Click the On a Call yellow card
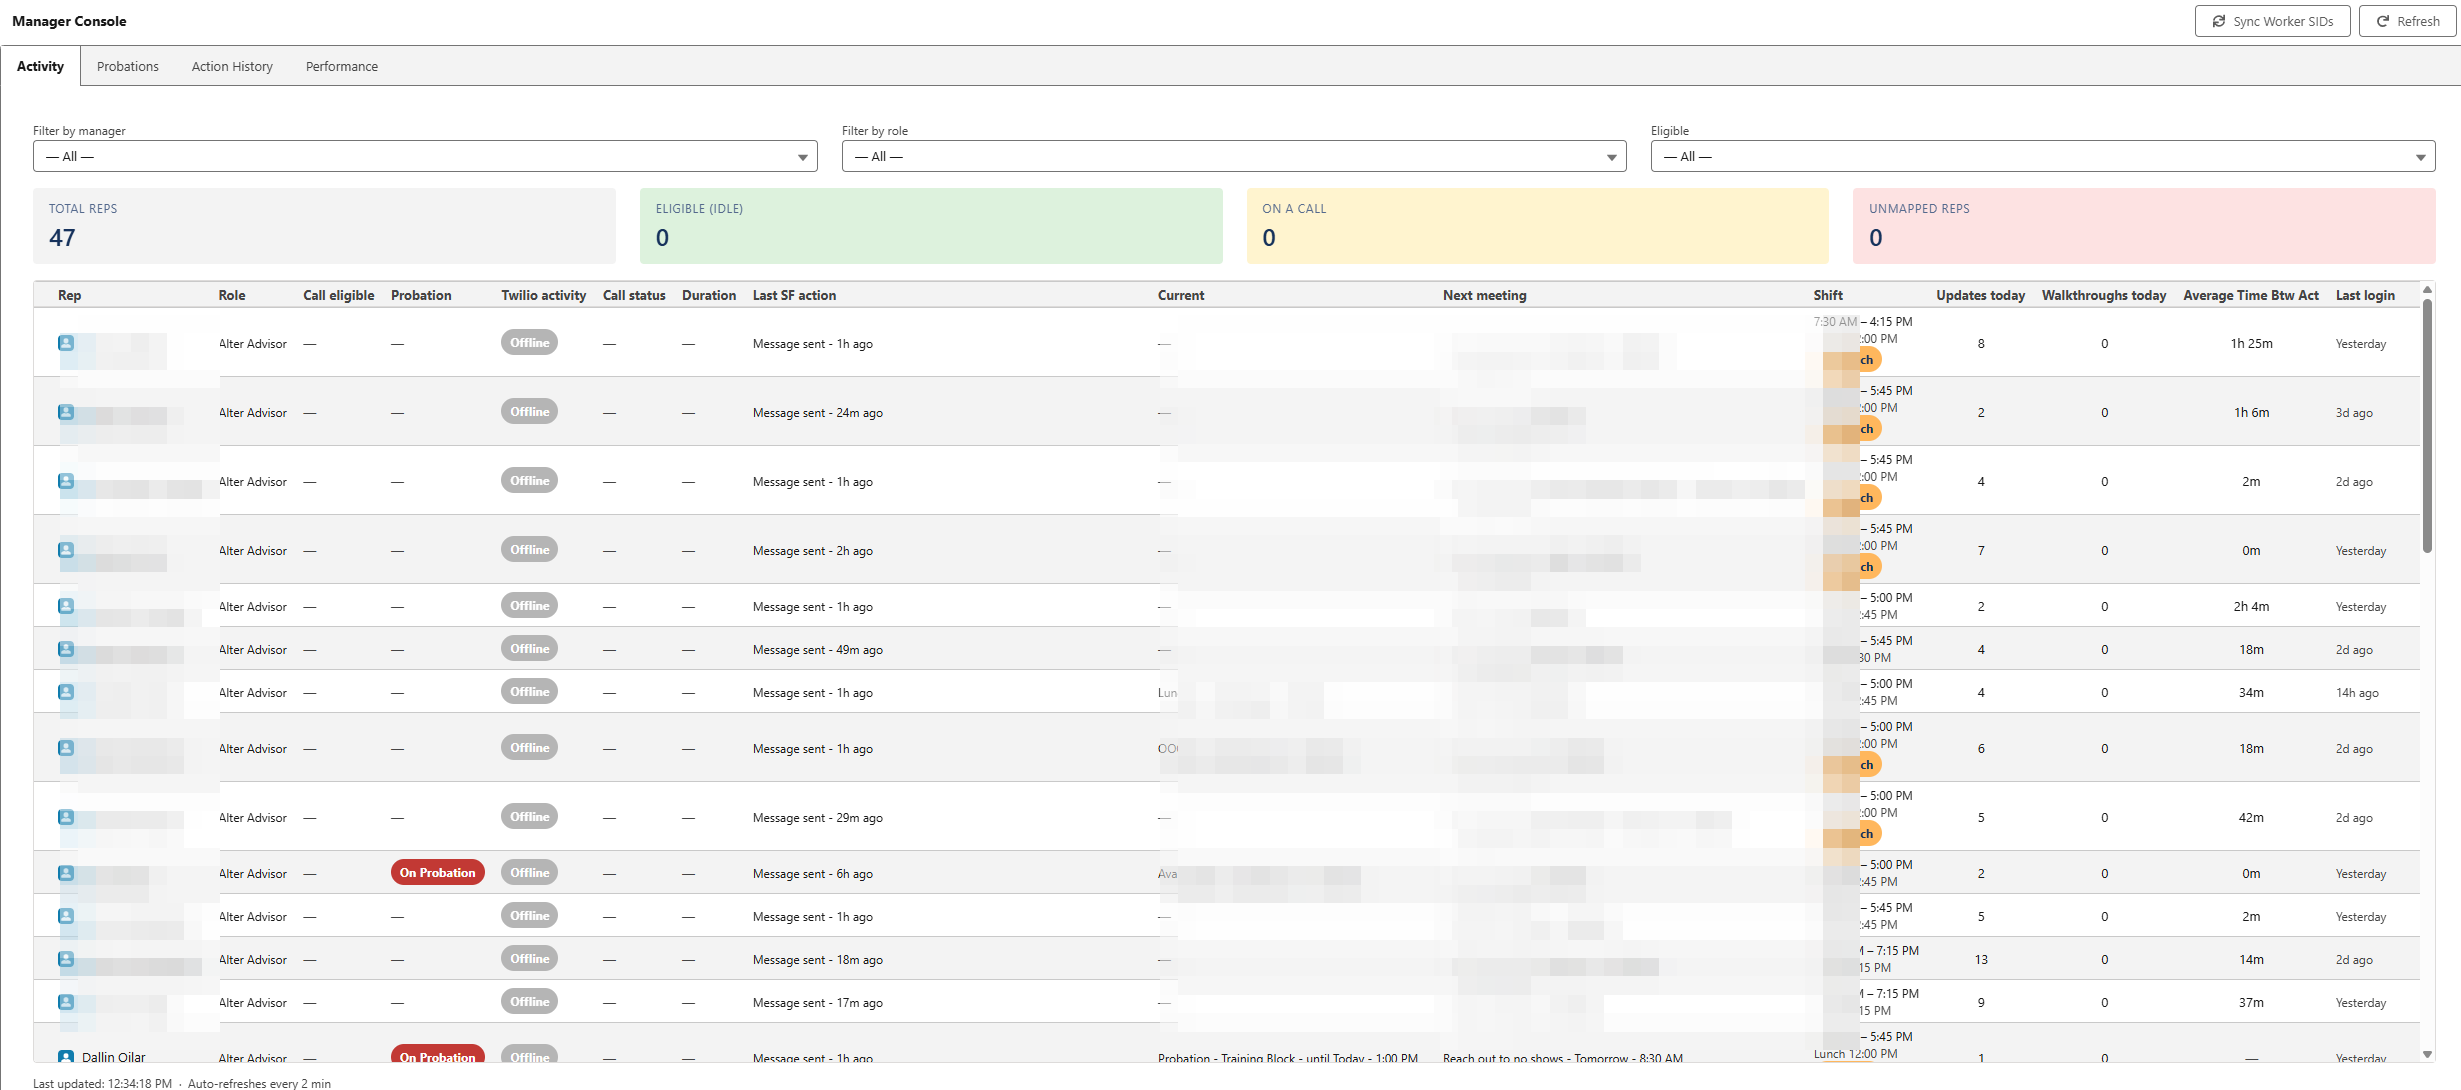 tap(1538, 226)
